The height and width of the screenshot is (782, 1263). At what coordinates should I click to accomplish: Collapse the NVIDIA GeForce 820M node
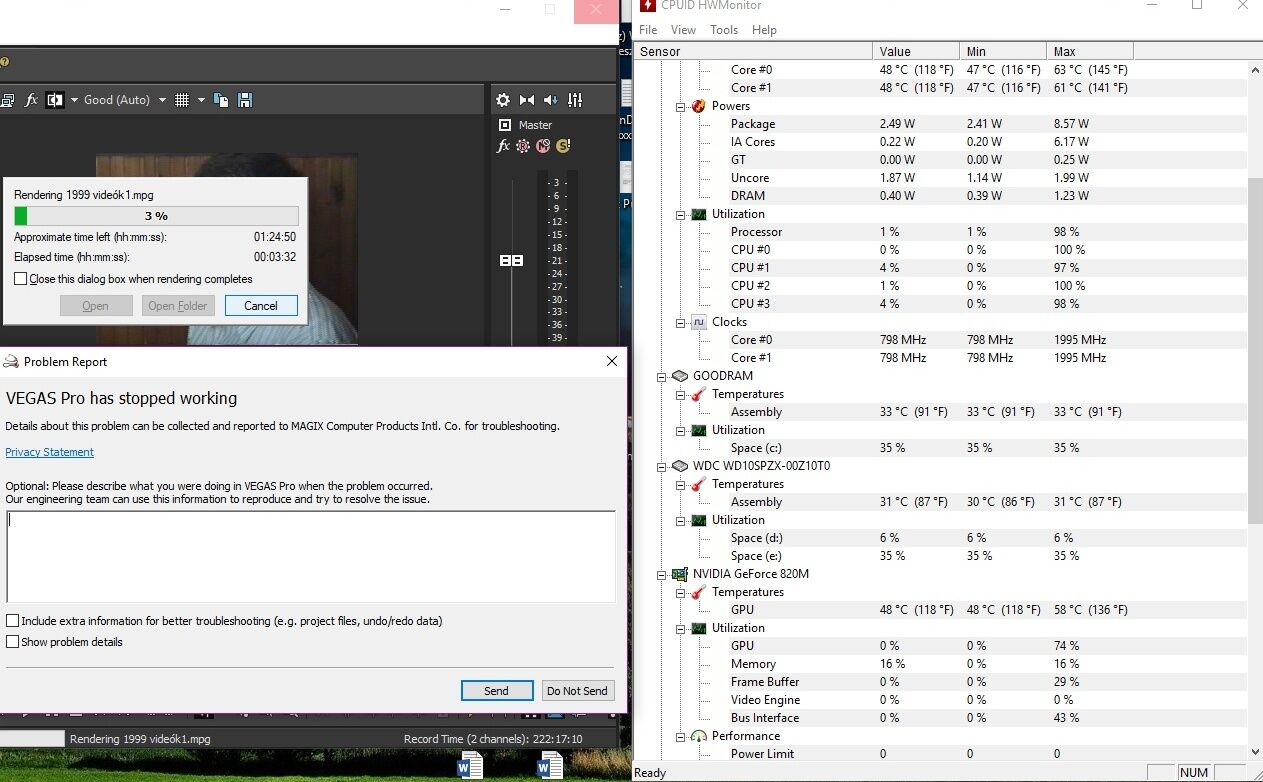pos(661,574)
